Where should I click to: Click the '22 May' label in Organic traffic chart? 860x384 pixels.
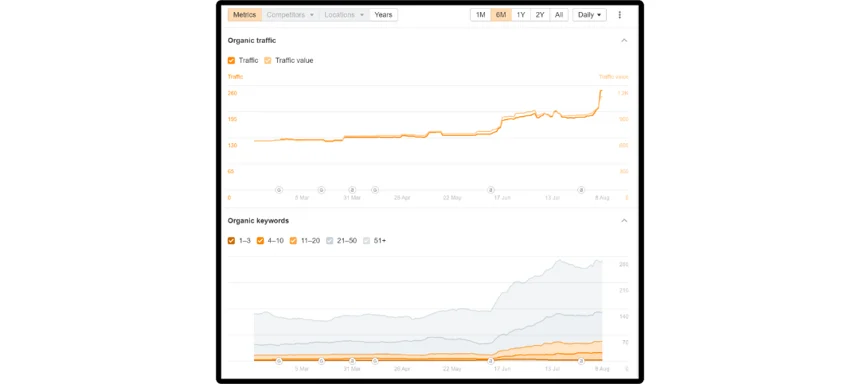click(x=452, y=197)
